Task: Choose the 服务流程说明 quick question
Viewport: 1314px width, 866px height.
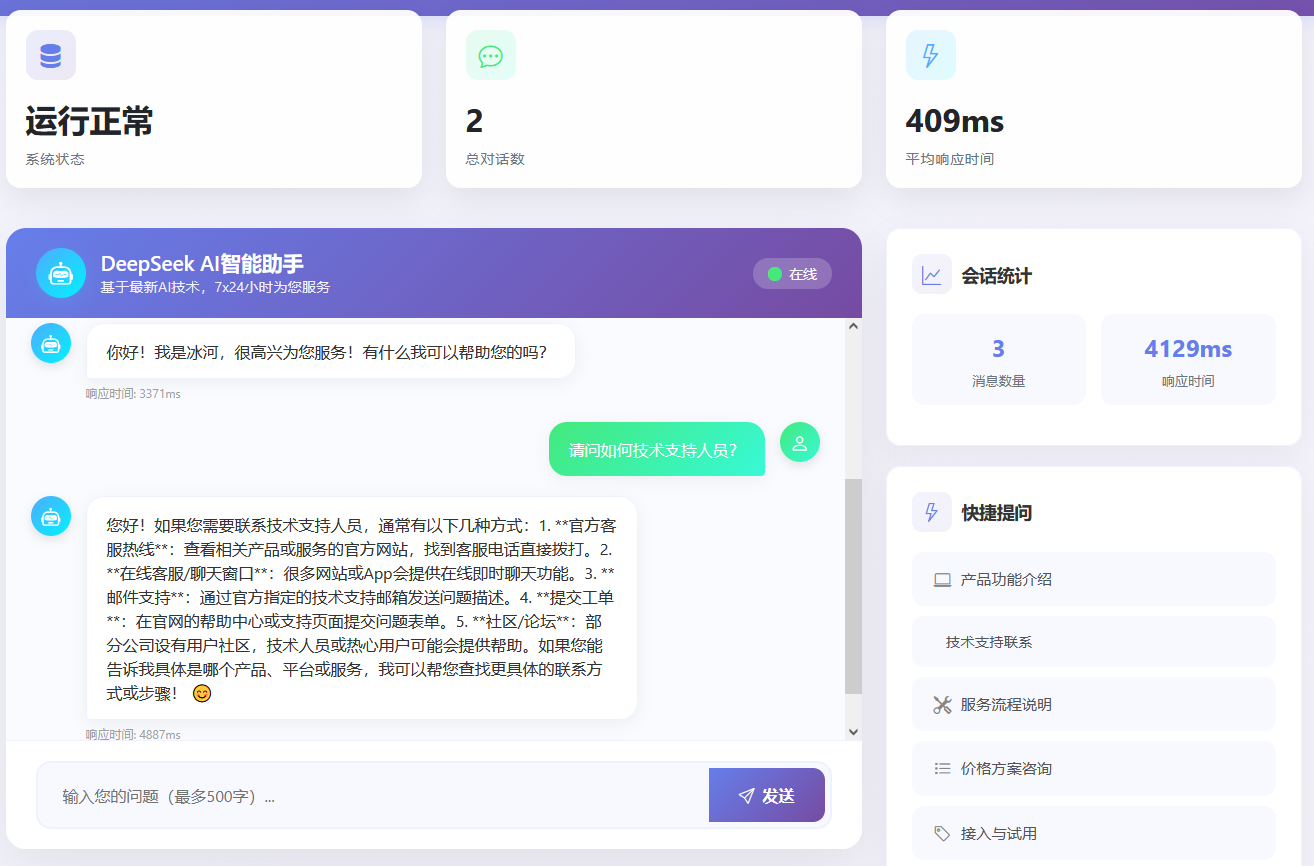Action: [x=1093, y=704]
